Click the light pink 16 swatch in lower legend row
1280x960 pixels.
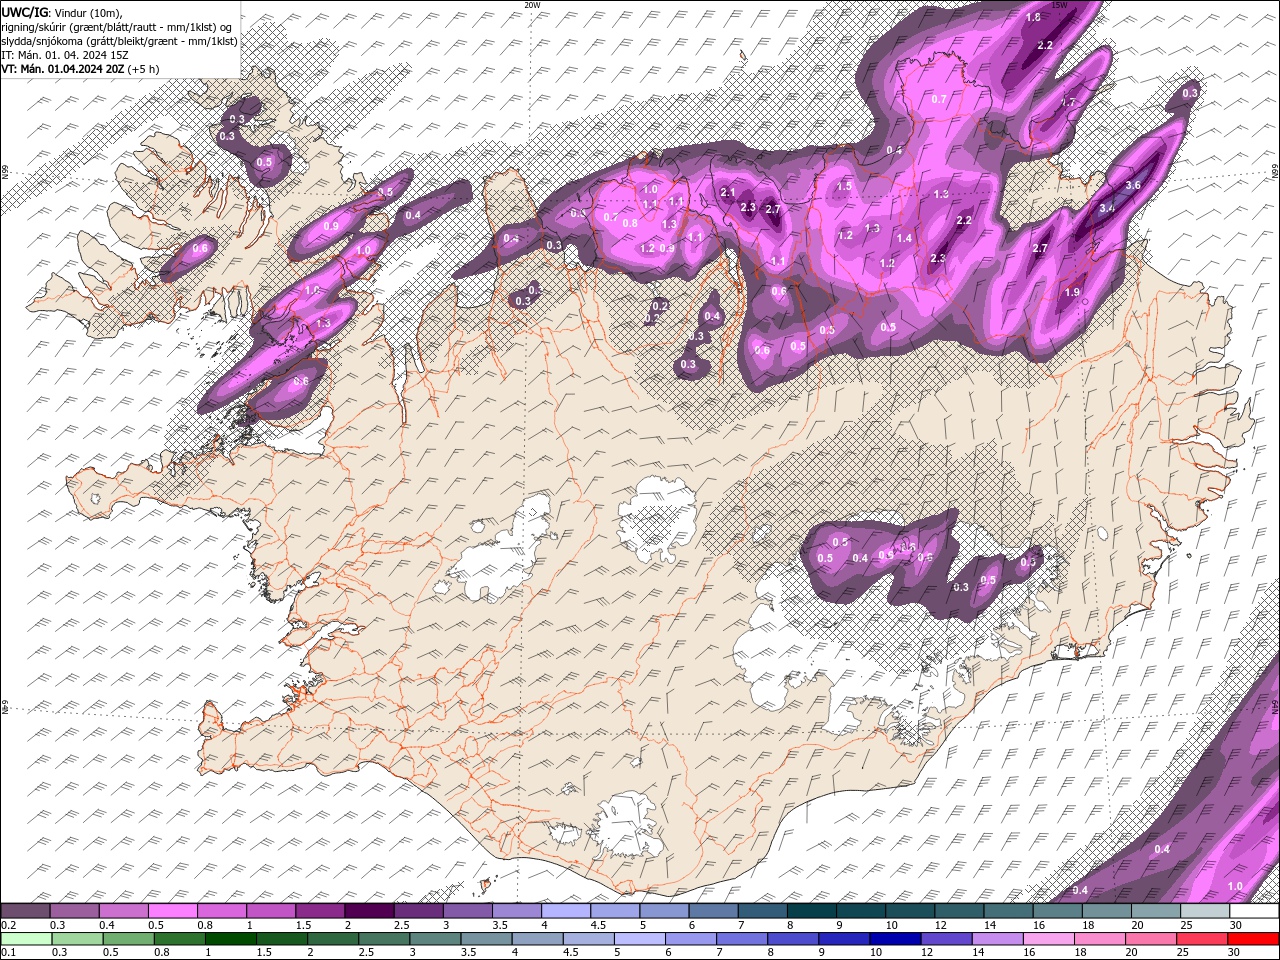pyautogui.click(x=1047, y=939)
